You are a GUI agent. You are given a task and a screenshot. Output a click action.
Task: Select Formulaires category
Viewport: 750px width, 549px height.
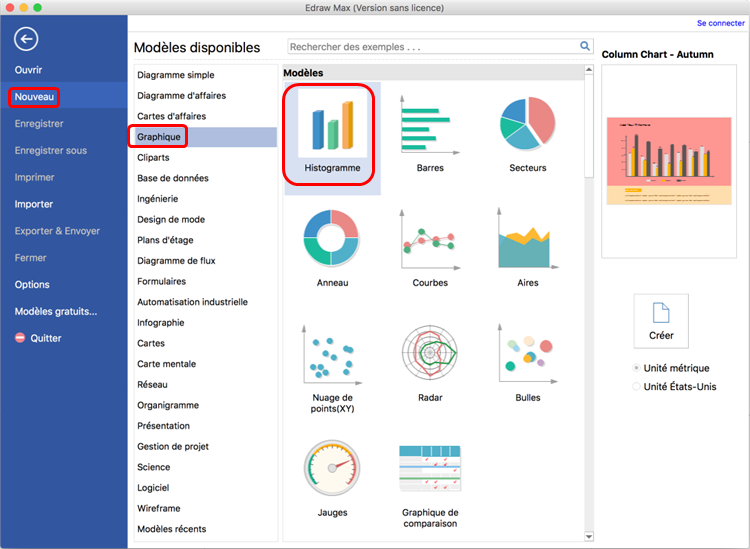(x=161, y=281)
